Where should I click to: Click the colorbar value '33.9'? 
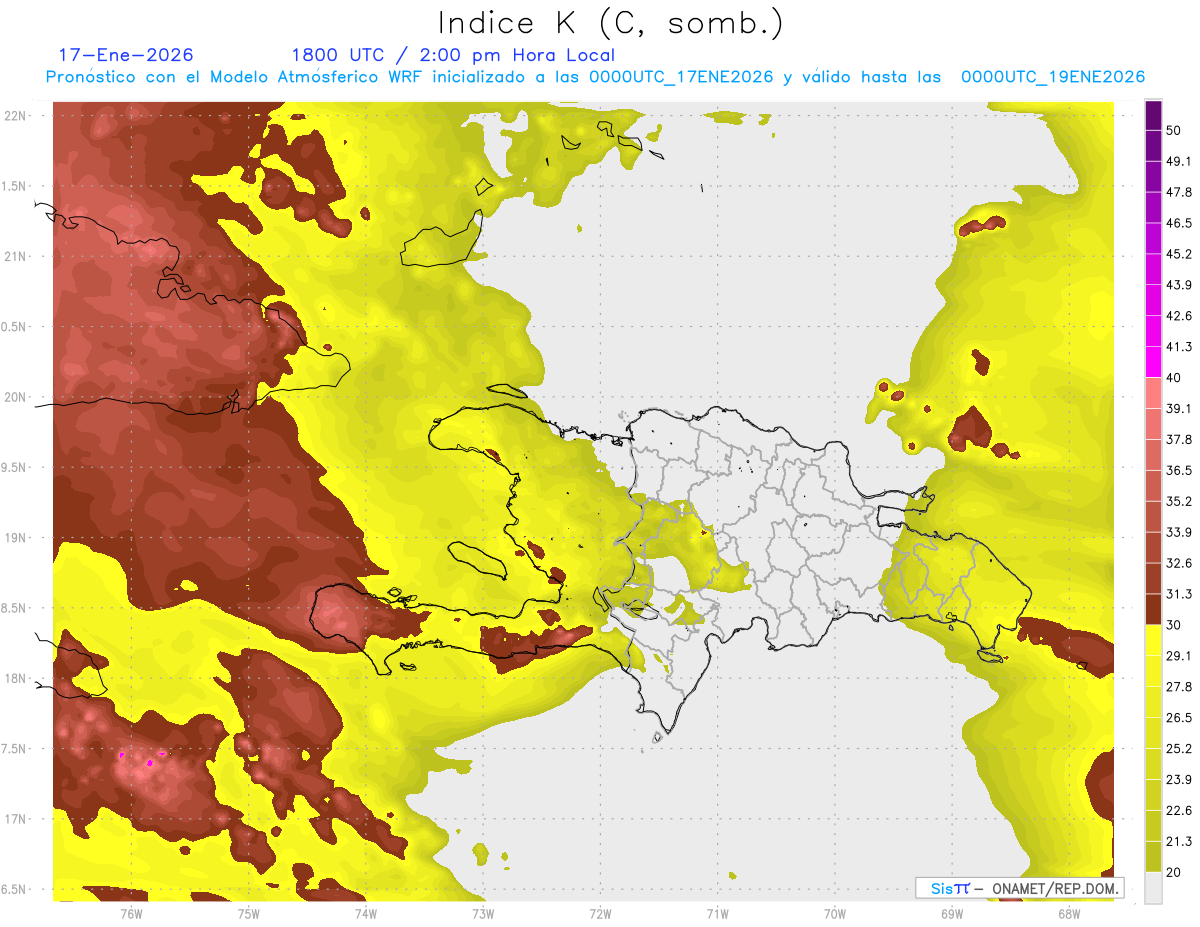(1179, 532)
